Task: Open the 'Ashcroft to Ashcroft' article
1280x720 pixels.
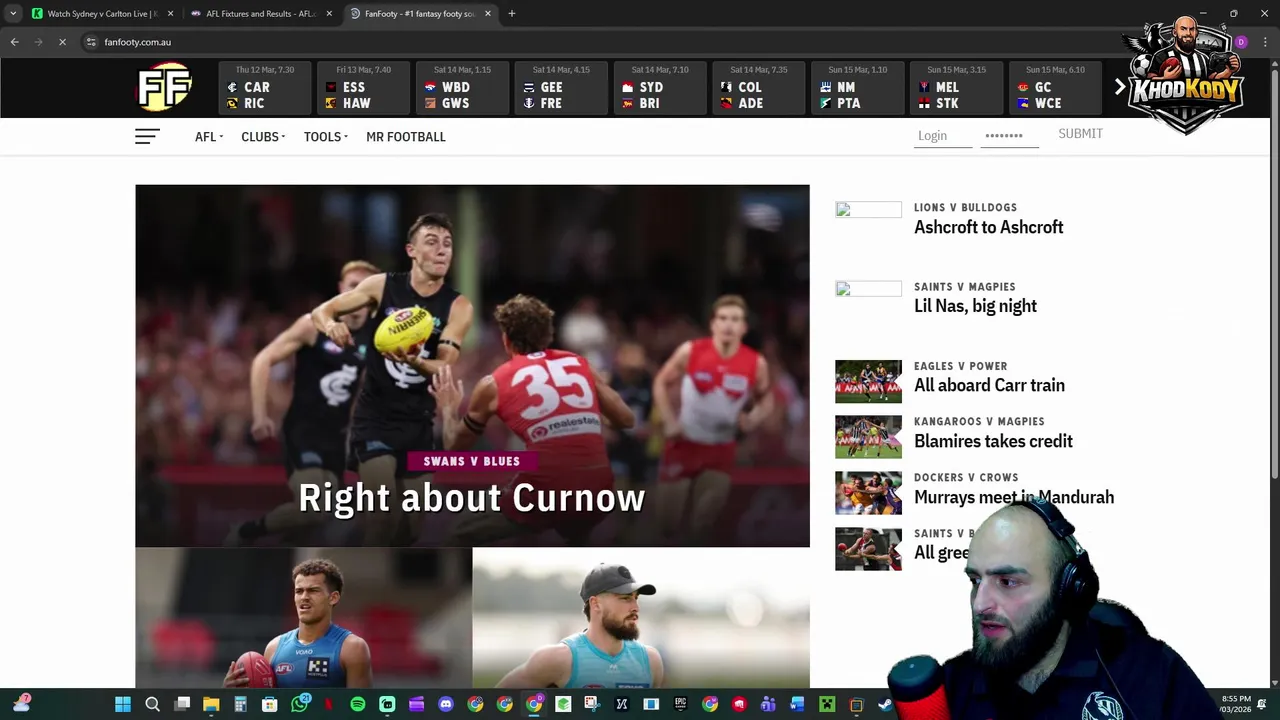Action: 988,228
